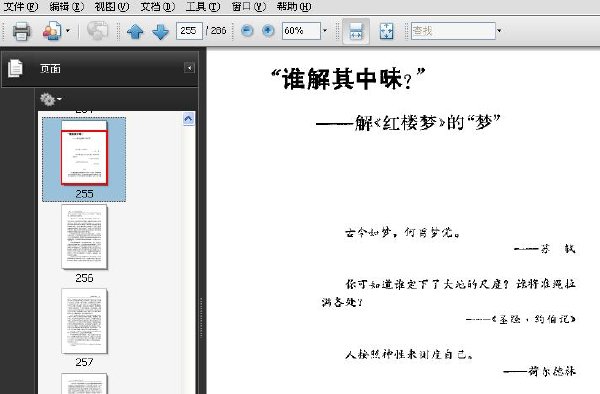600x394 pixels.
Task: Open the 文件 menu
Action: [x=21, y=7]
